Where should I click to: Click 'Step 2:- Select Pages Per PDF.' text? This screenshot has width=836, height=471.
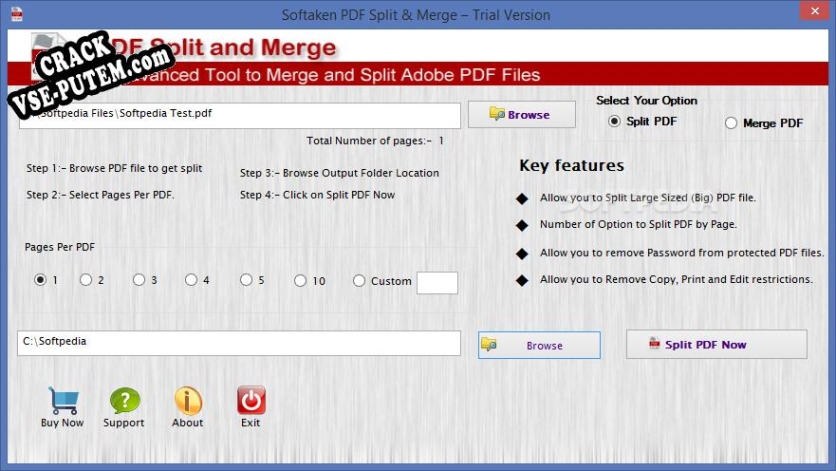(100, 195)
